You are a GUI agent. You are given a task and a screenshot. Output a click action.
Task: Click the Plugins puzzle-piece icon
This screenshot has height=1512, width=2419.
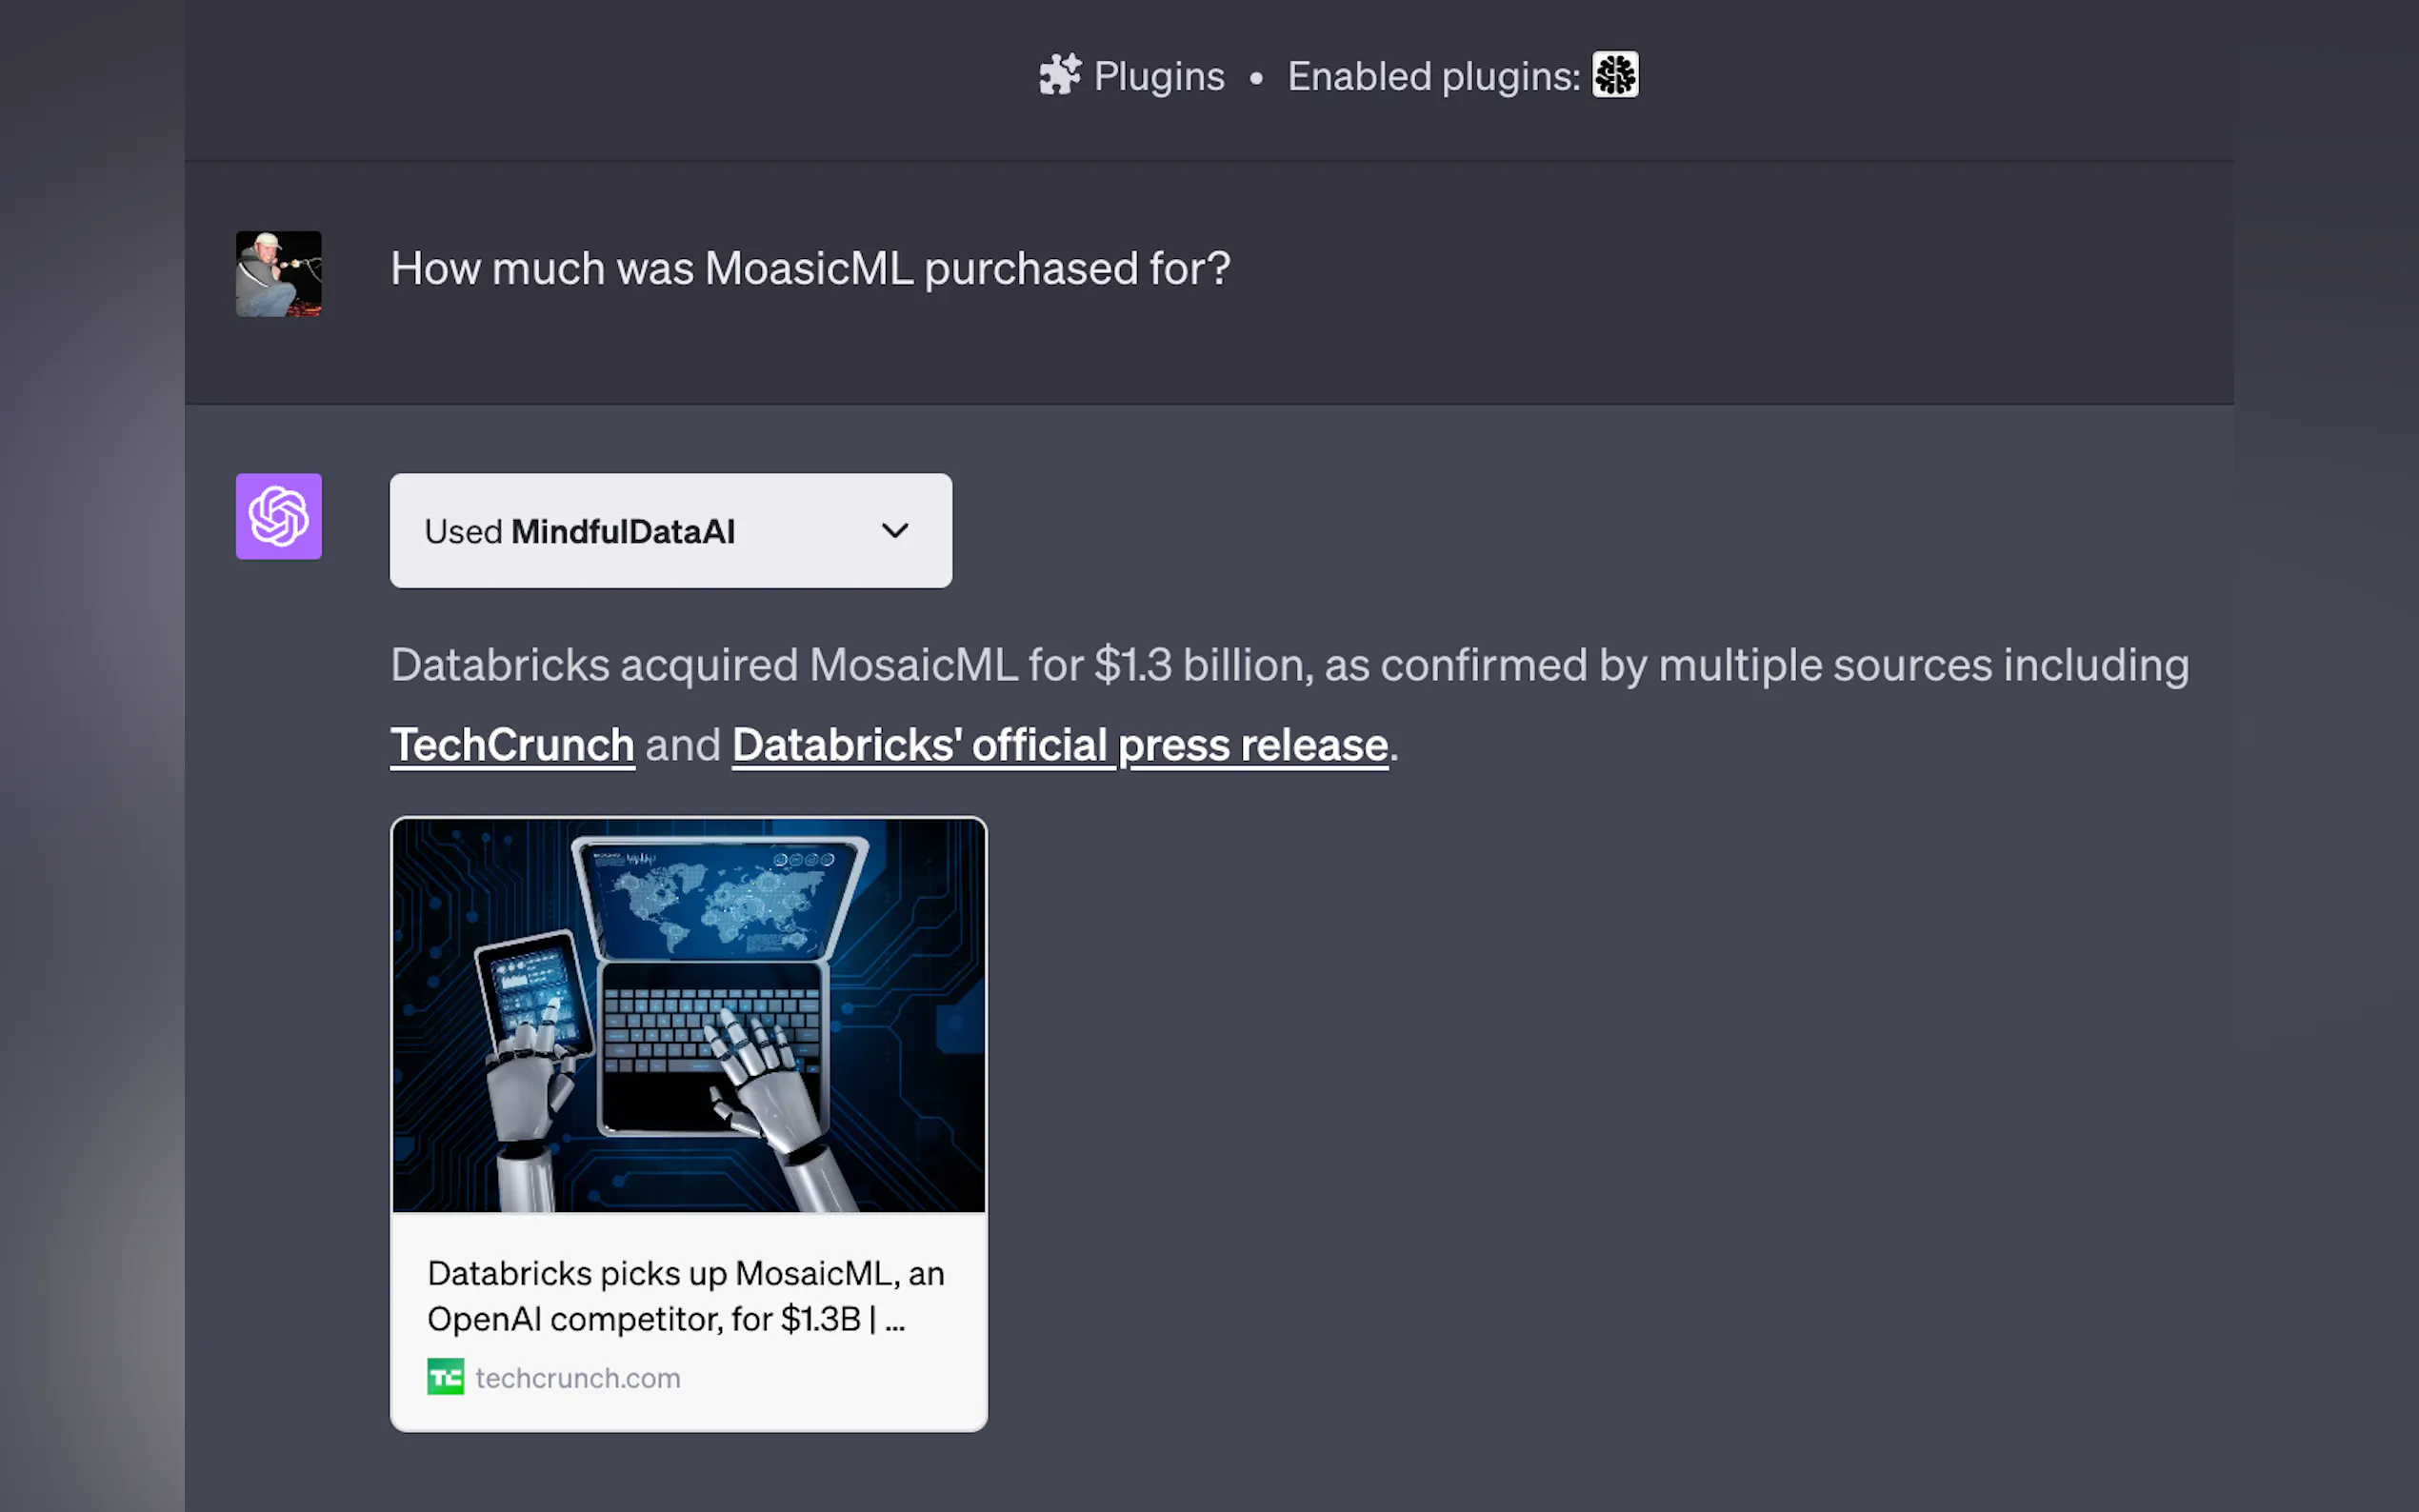click(x=1060, y=75)
